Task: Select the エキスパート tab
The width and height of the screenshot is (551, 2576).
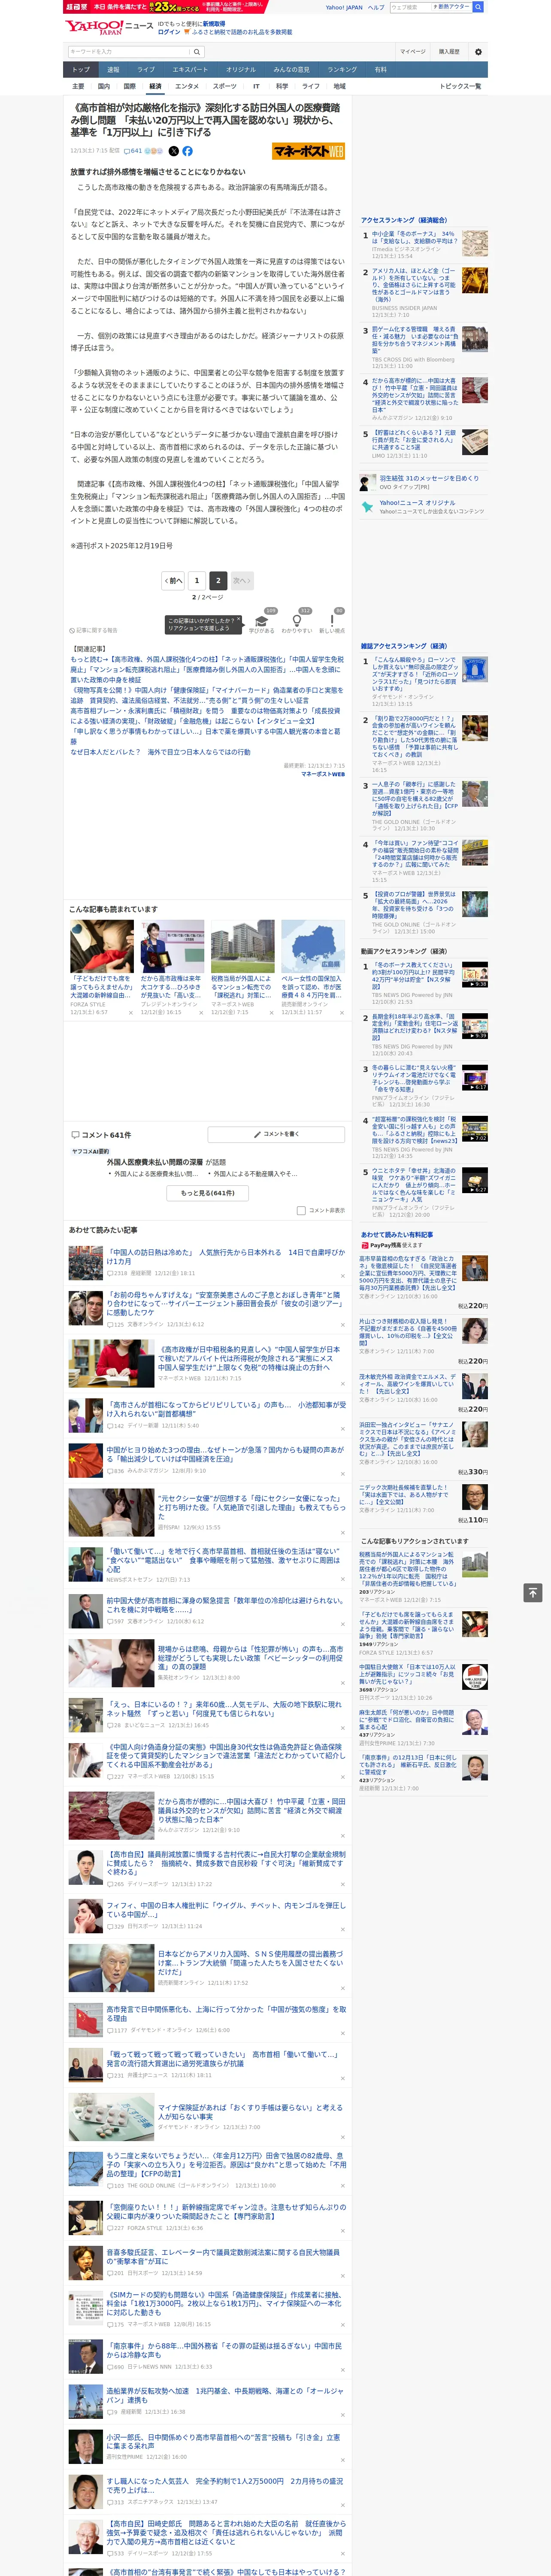Action: (x=190, y=70)
